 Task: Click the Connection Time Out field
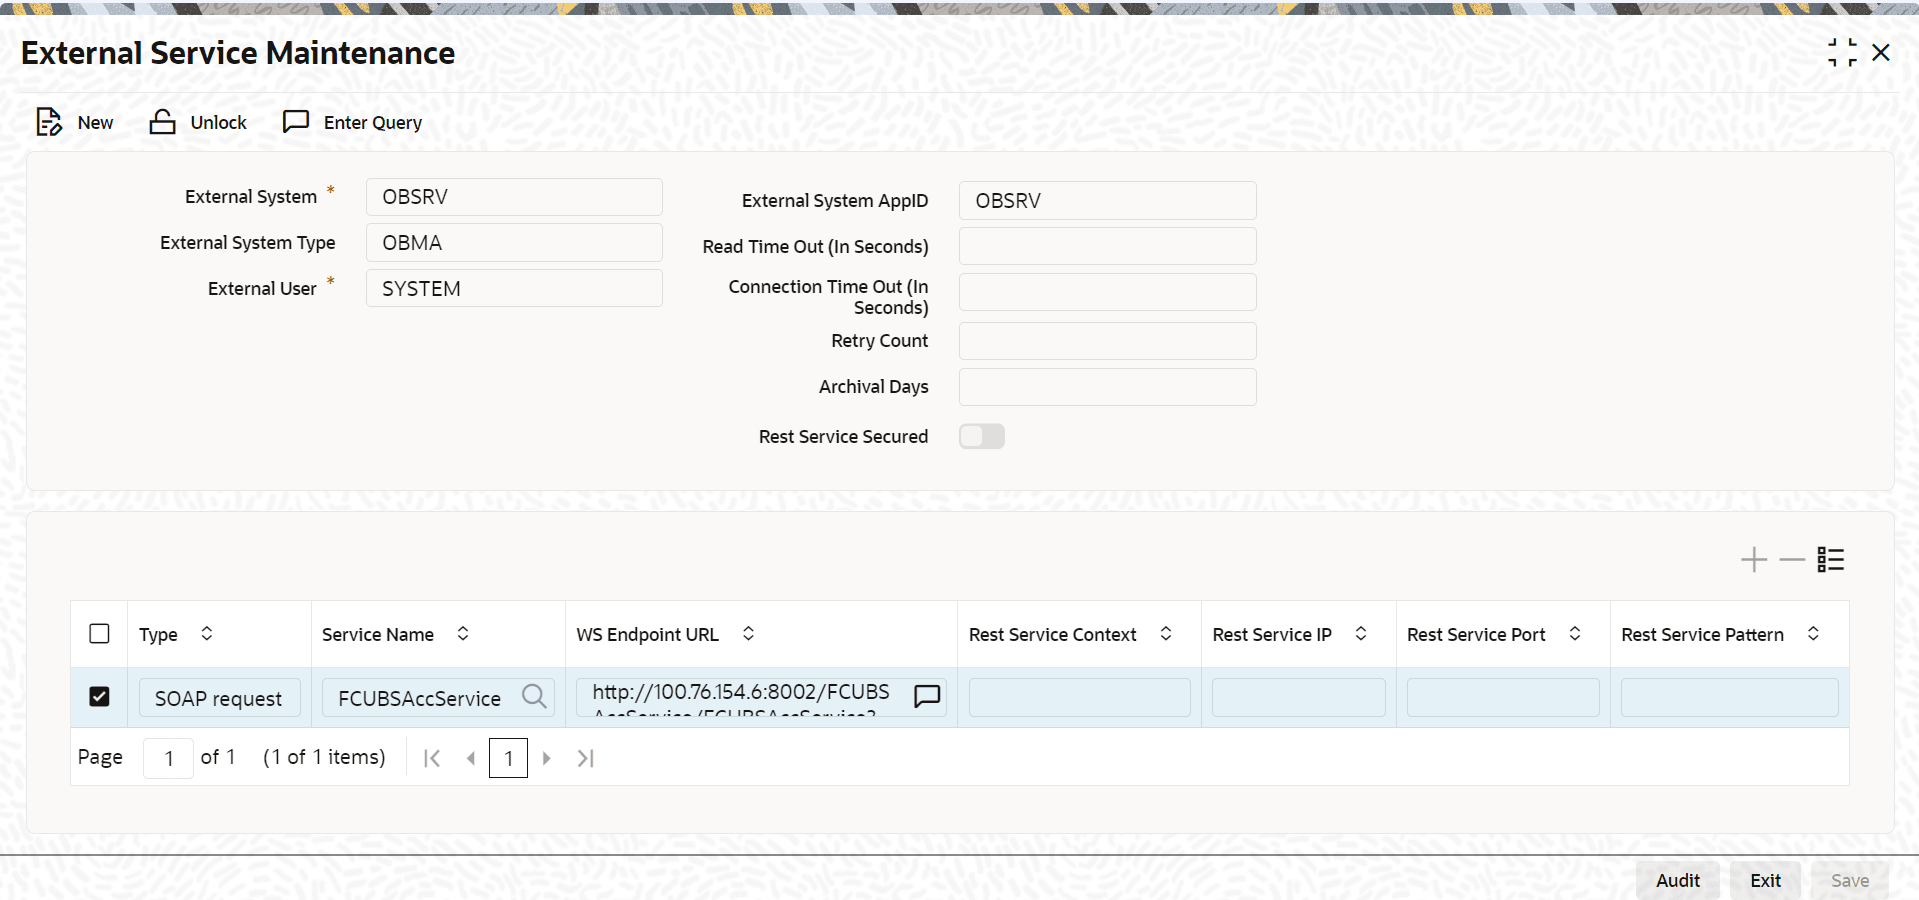pyautogui.click(x=1107, y=292)
